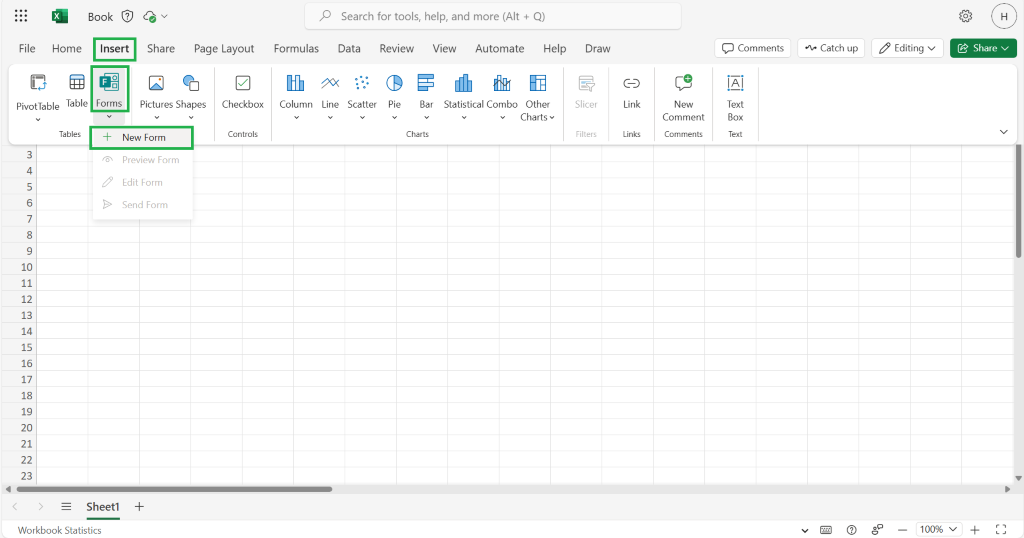Switch to the Page Layout tab
This screenshot has width=1024, height=538.
224,48
